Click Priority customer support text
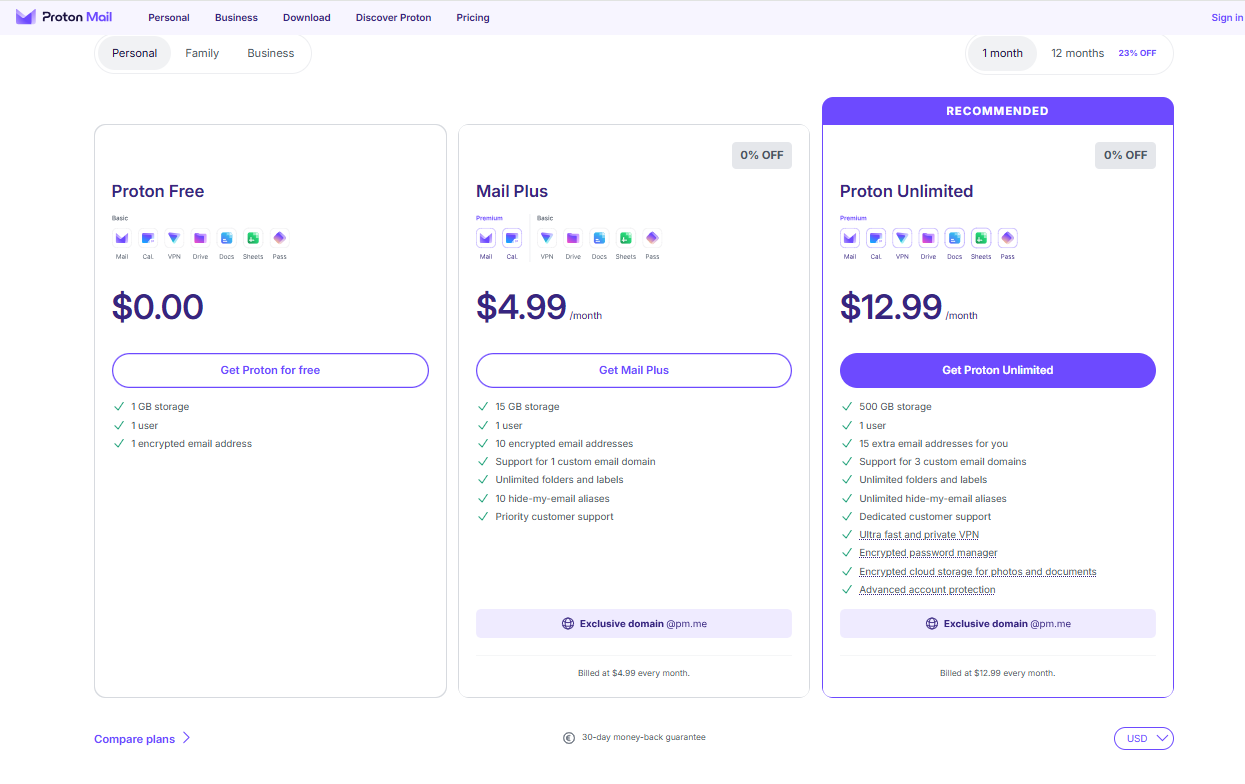This screenshot has width=1245, height=784. [554, 517]
